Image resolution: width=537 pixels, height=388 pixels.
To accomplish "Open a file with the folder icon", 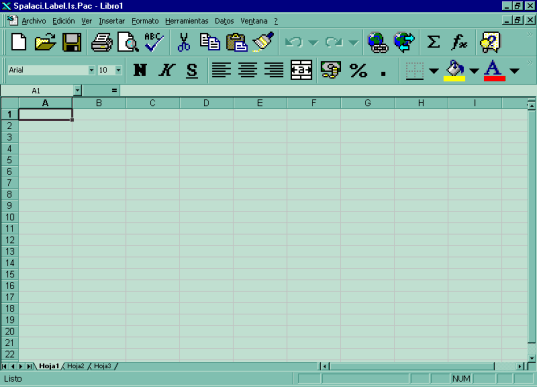I will (46, 42).
